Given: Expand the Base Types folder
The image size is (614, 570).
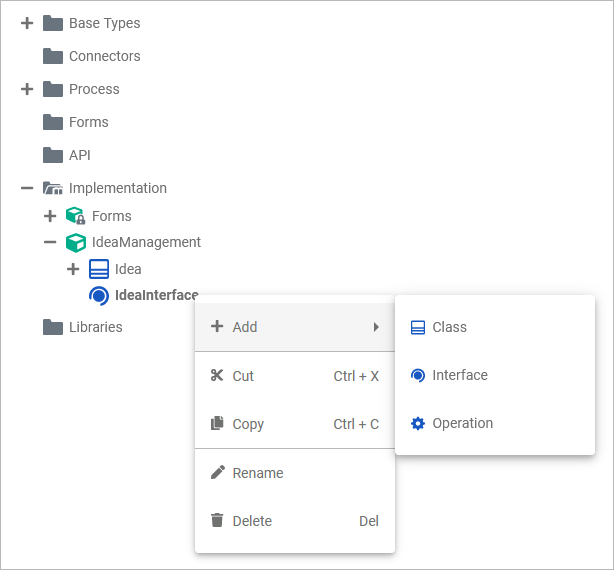Looking at the screenshot, I should [27, 23].
